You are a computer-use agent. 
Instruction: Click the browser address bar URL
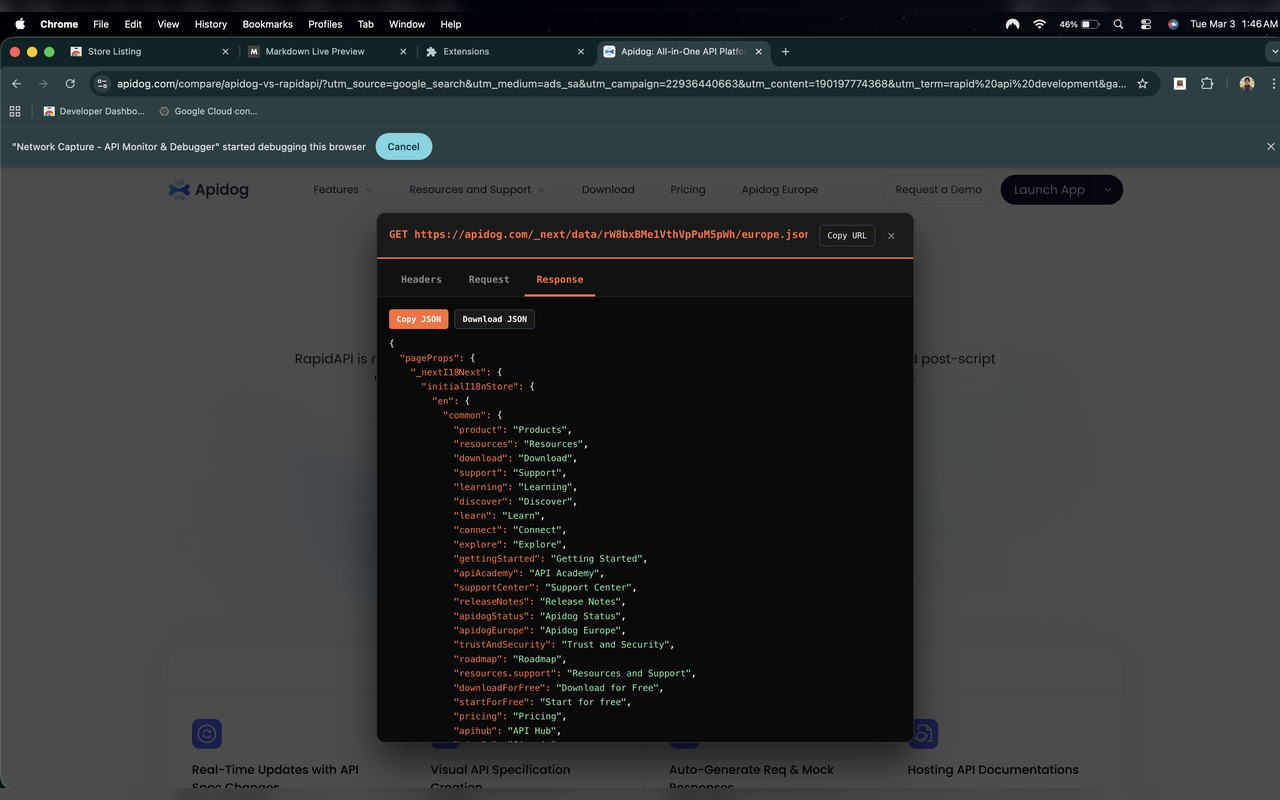[x=621, y=84]
